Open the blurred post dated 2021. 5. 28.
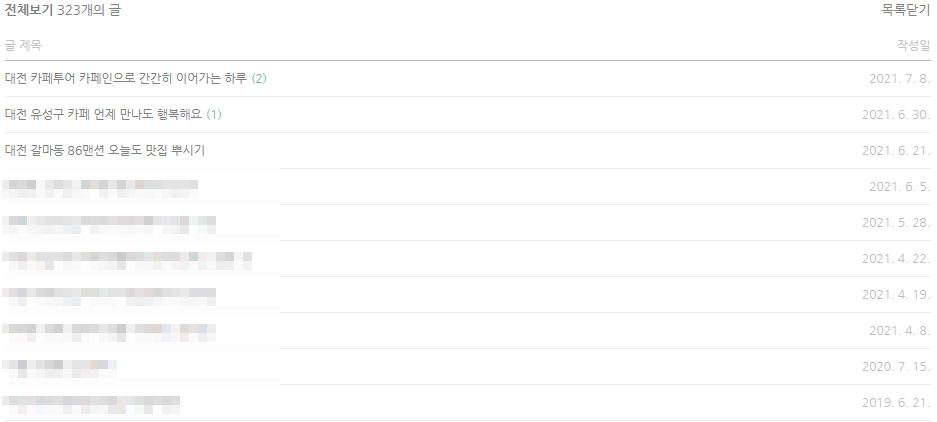 pyautogui.click(x=109, y=223)
